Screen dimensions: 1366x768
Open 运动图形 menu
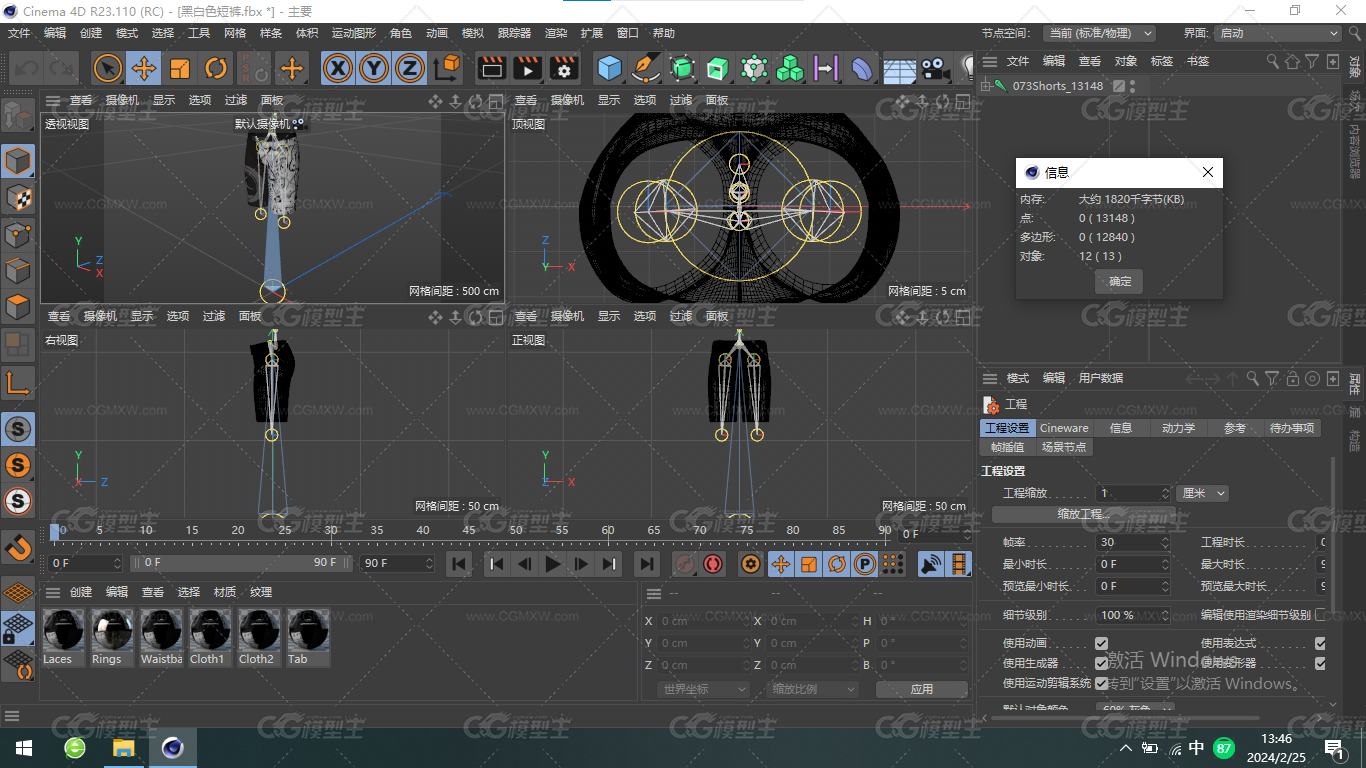click(x=354, y=33)
